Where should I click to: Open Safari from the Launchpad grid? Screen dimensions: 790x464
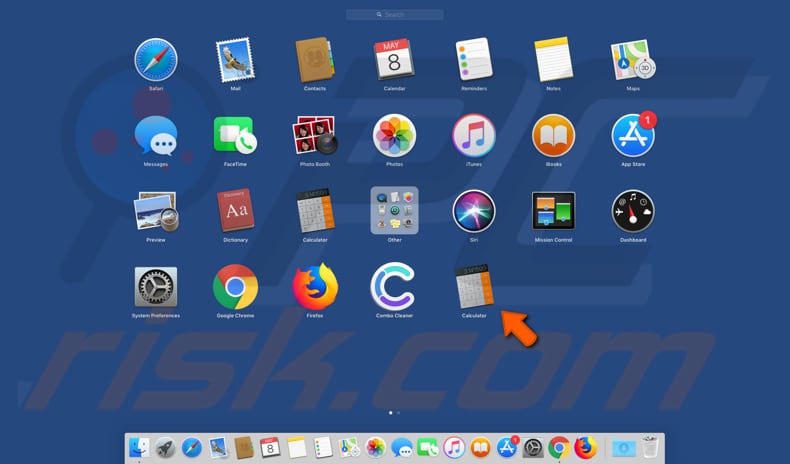156,59
